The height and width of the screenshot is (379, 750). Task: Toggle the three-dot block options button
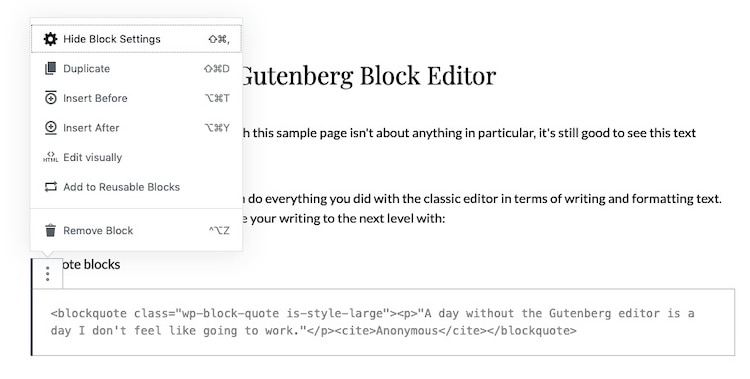47,274
